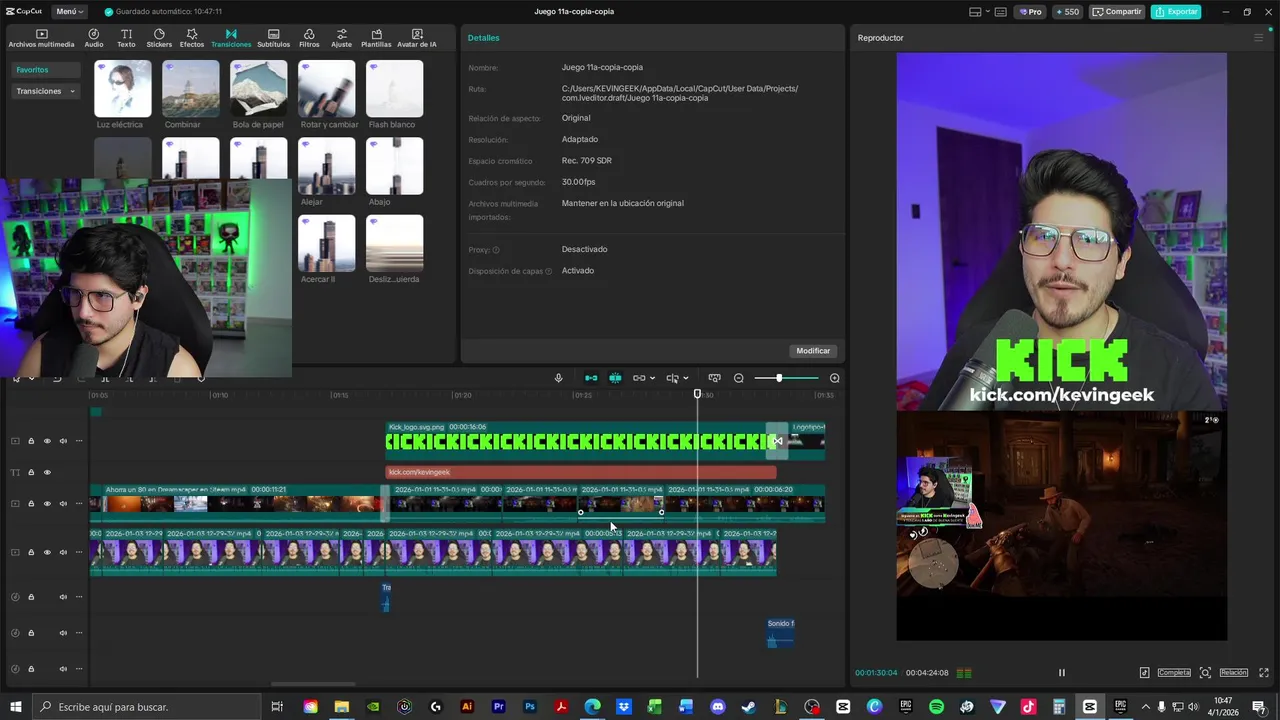1280x720 pixels.
Task: Click the timeline playhead marker
Action: pos(697,394)
